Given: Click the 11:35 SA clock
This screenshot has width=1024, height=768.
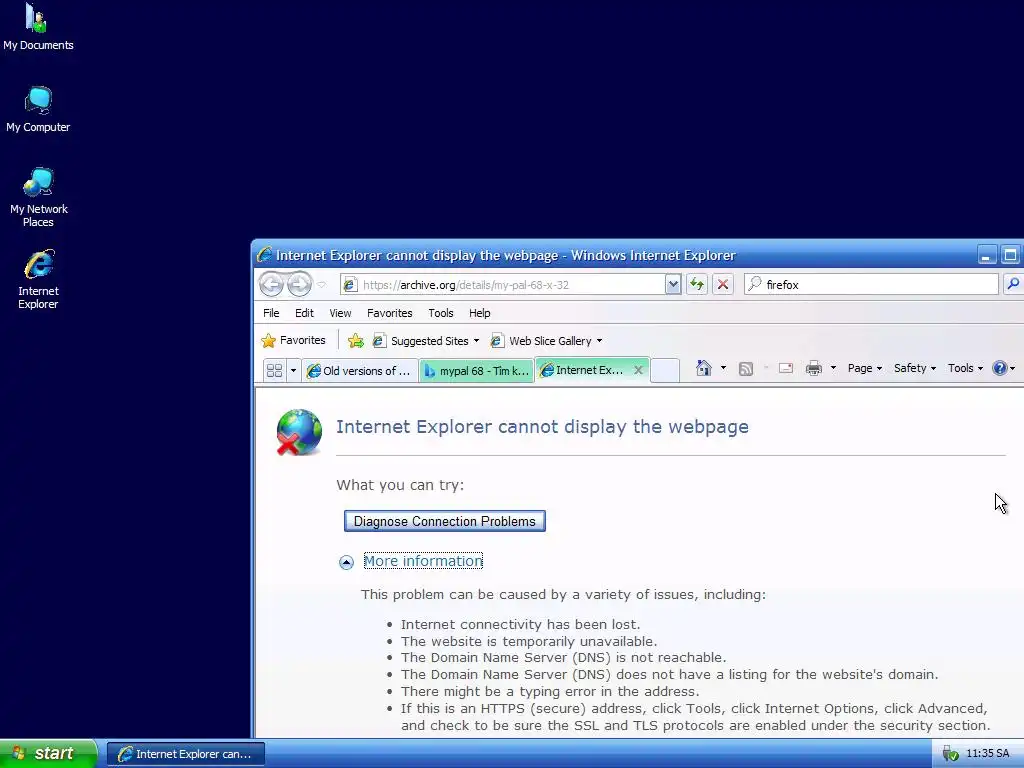Looking at the screenshot, I should point(987,754).
